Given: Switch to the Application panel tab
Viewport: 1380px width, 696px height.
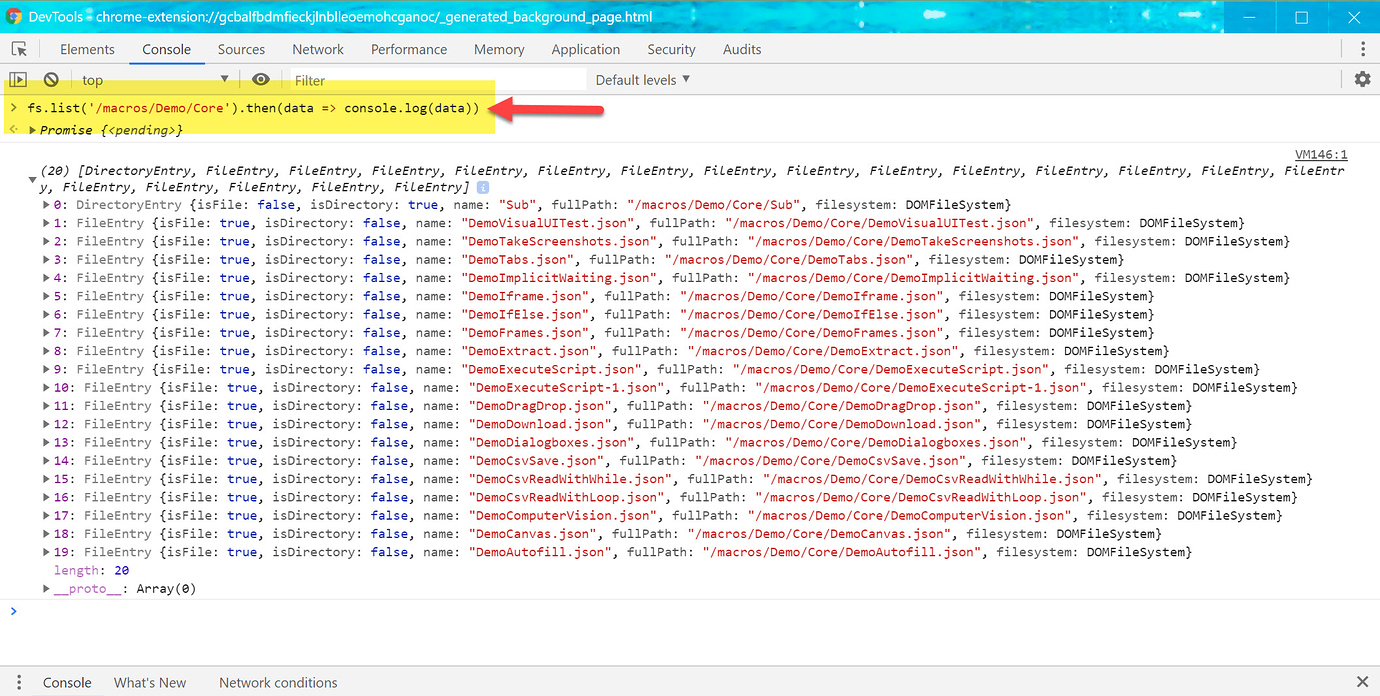Looking at the screenshot, I should click(x=586, y=48).
